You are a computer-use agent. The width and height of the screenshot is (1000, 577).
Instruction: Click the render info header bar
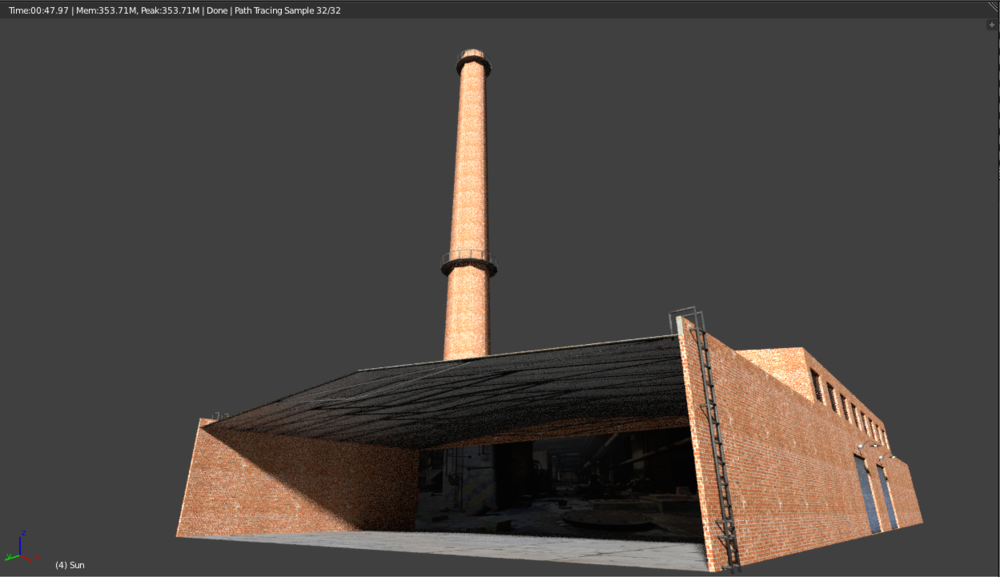click(600, 8)
